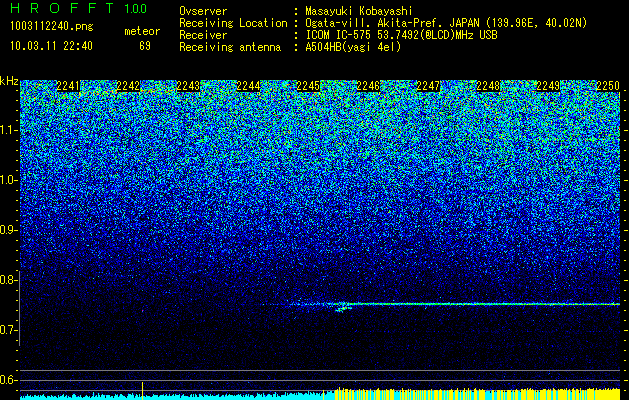This screenshot has height=400, width=629.
Task: Click the 2244 time marker
Action: [x=248, y=86]
